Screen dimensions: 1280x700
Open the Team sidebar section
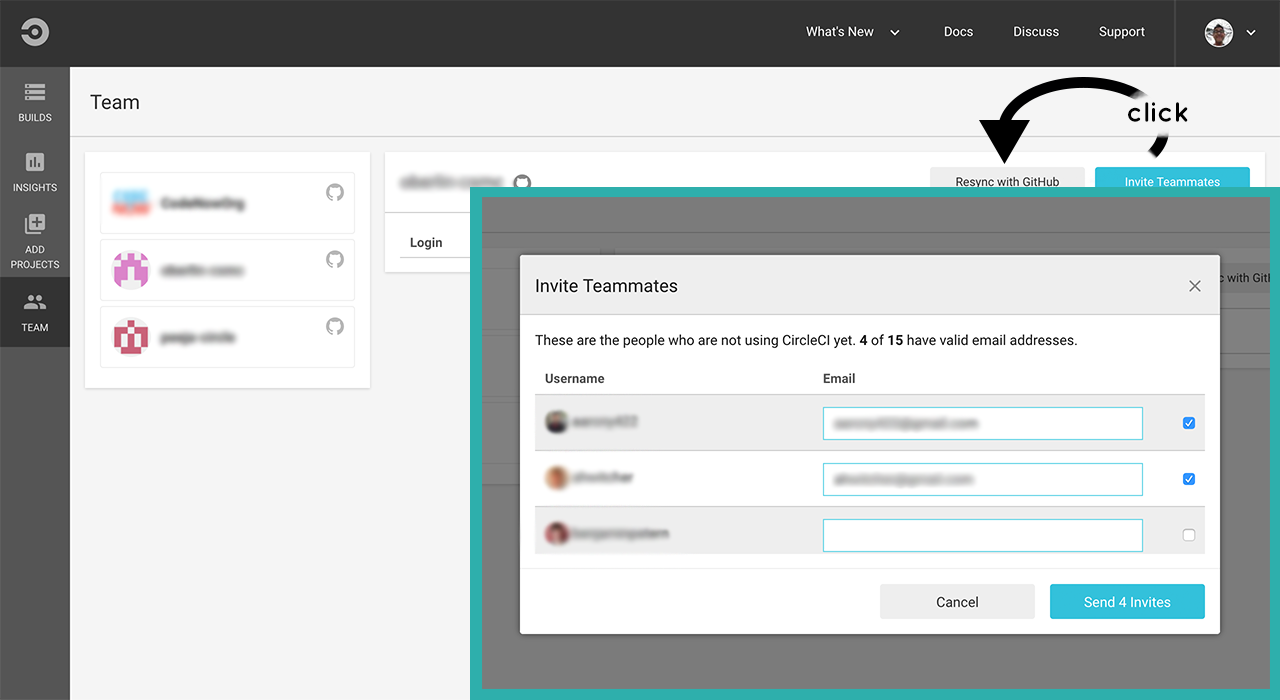point(35,312)
